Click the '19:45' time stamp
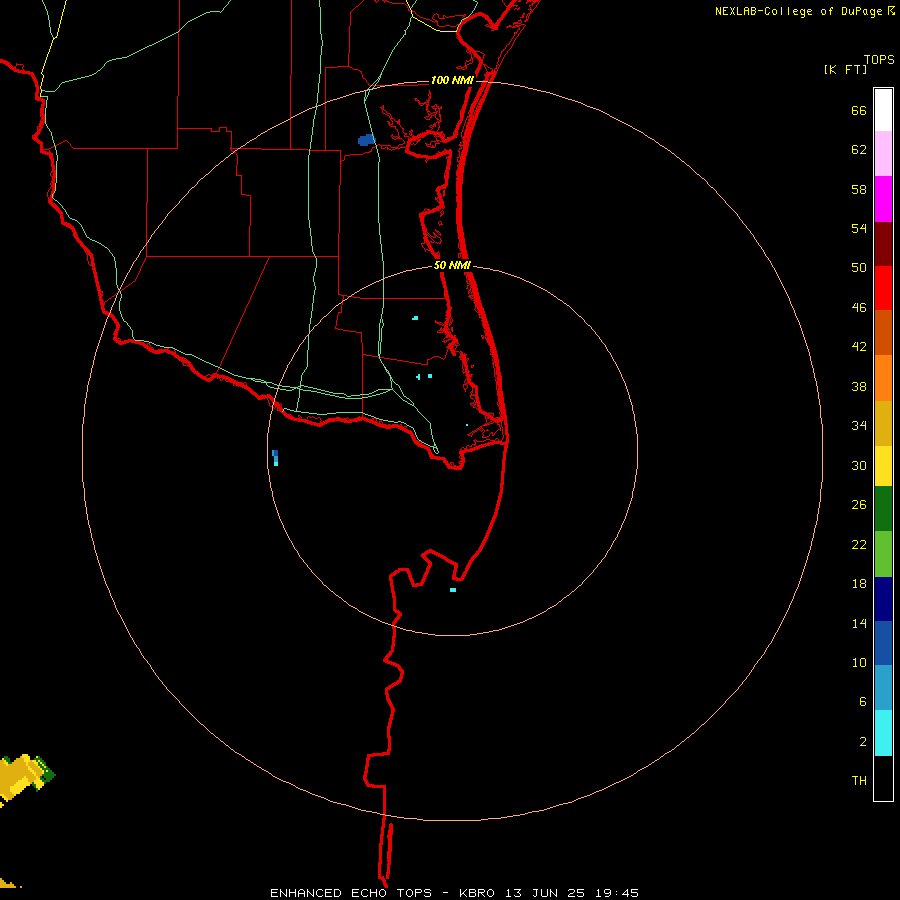Image resolution: width=900 pixels, height=900 pixels. click(617, 893)
